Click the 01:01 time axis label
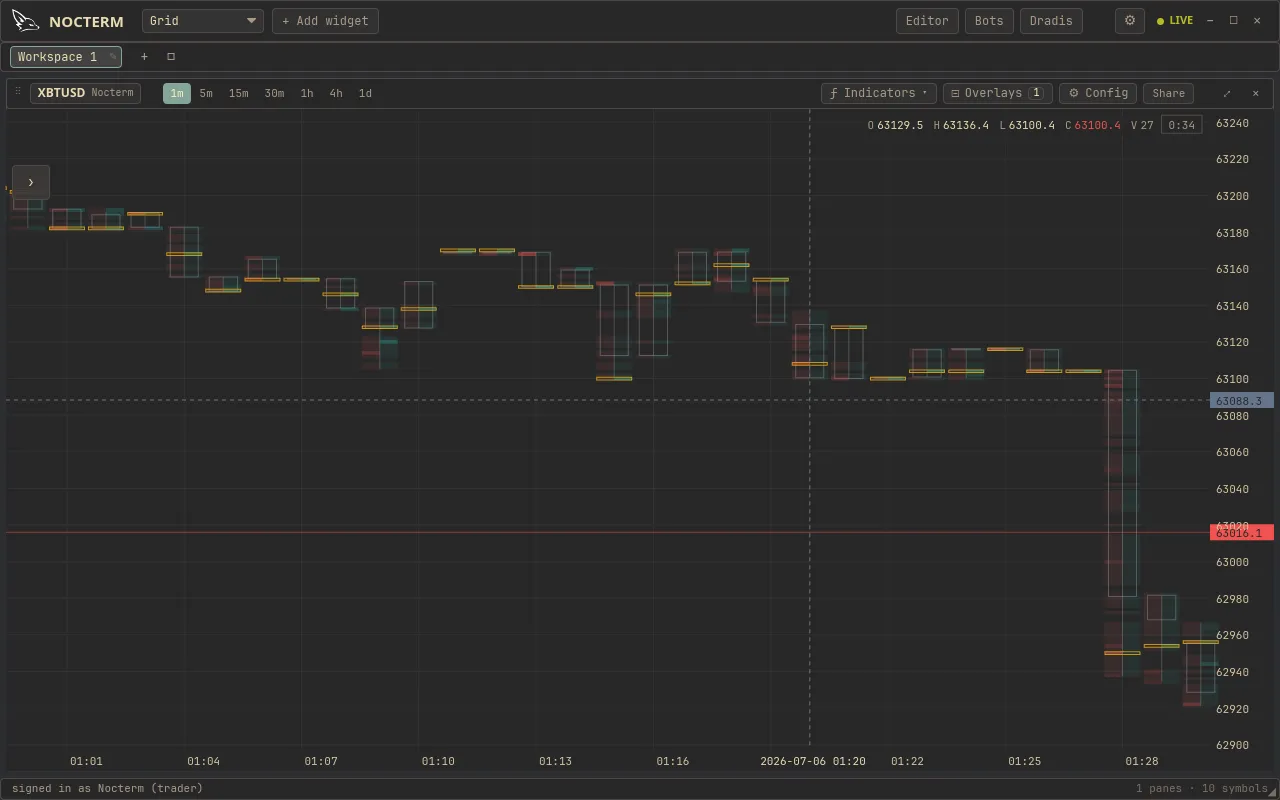The height and width of the screenshot is (800, 1280). [x=86, y=761]
